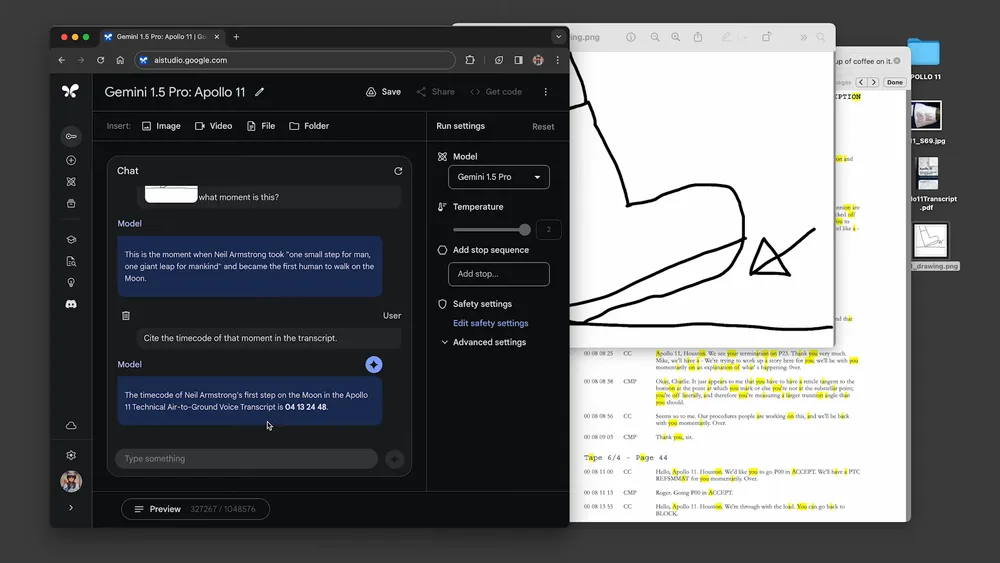This screenshot has height=563, width=1000.
Task: Click the Preview token count button
Action: click(195, 509)
